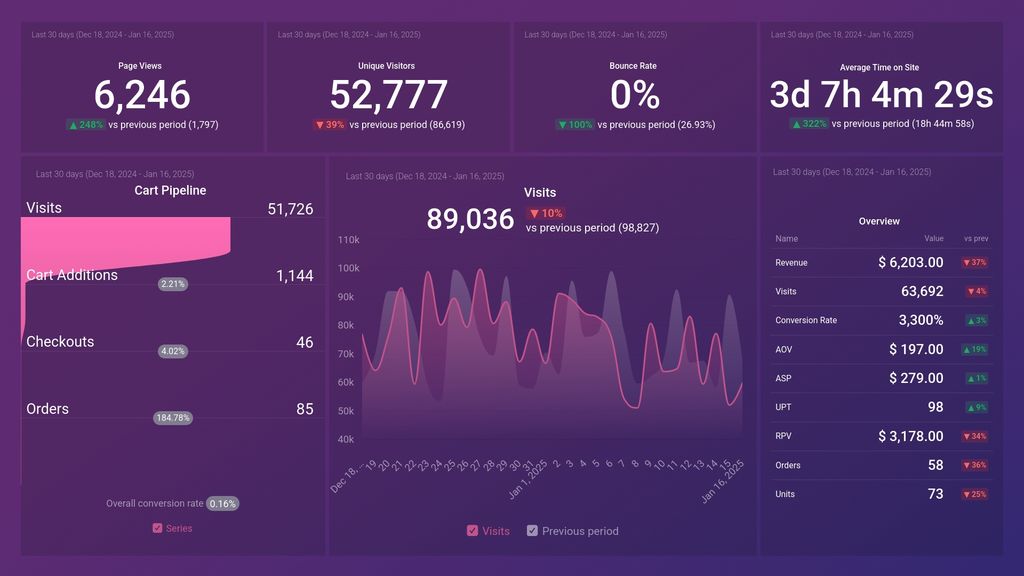
Task: Click the Average Time on Site 322% badge
Action: 808,123
